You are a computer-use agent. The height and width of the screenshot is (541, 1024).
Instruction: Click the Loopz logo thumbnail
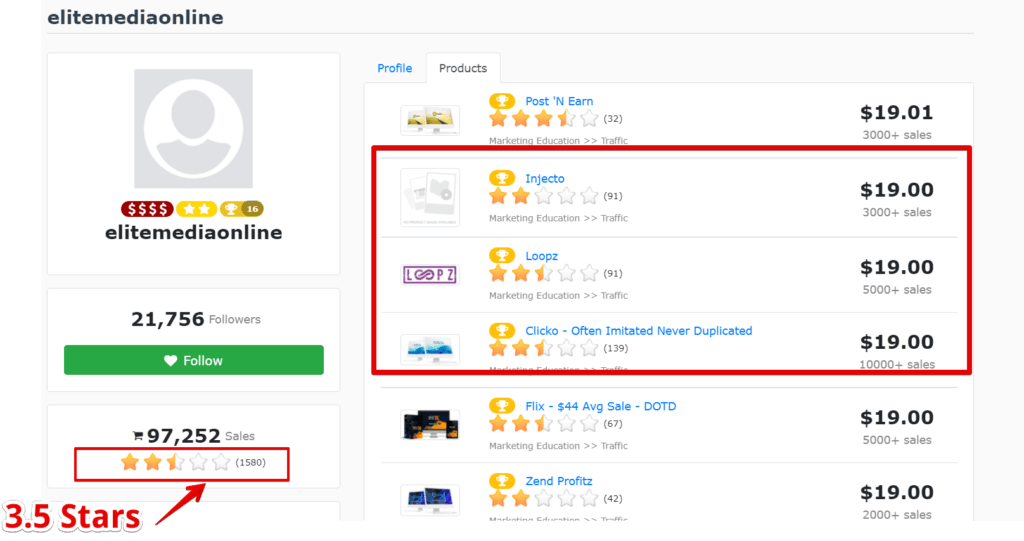coord(430,274)
